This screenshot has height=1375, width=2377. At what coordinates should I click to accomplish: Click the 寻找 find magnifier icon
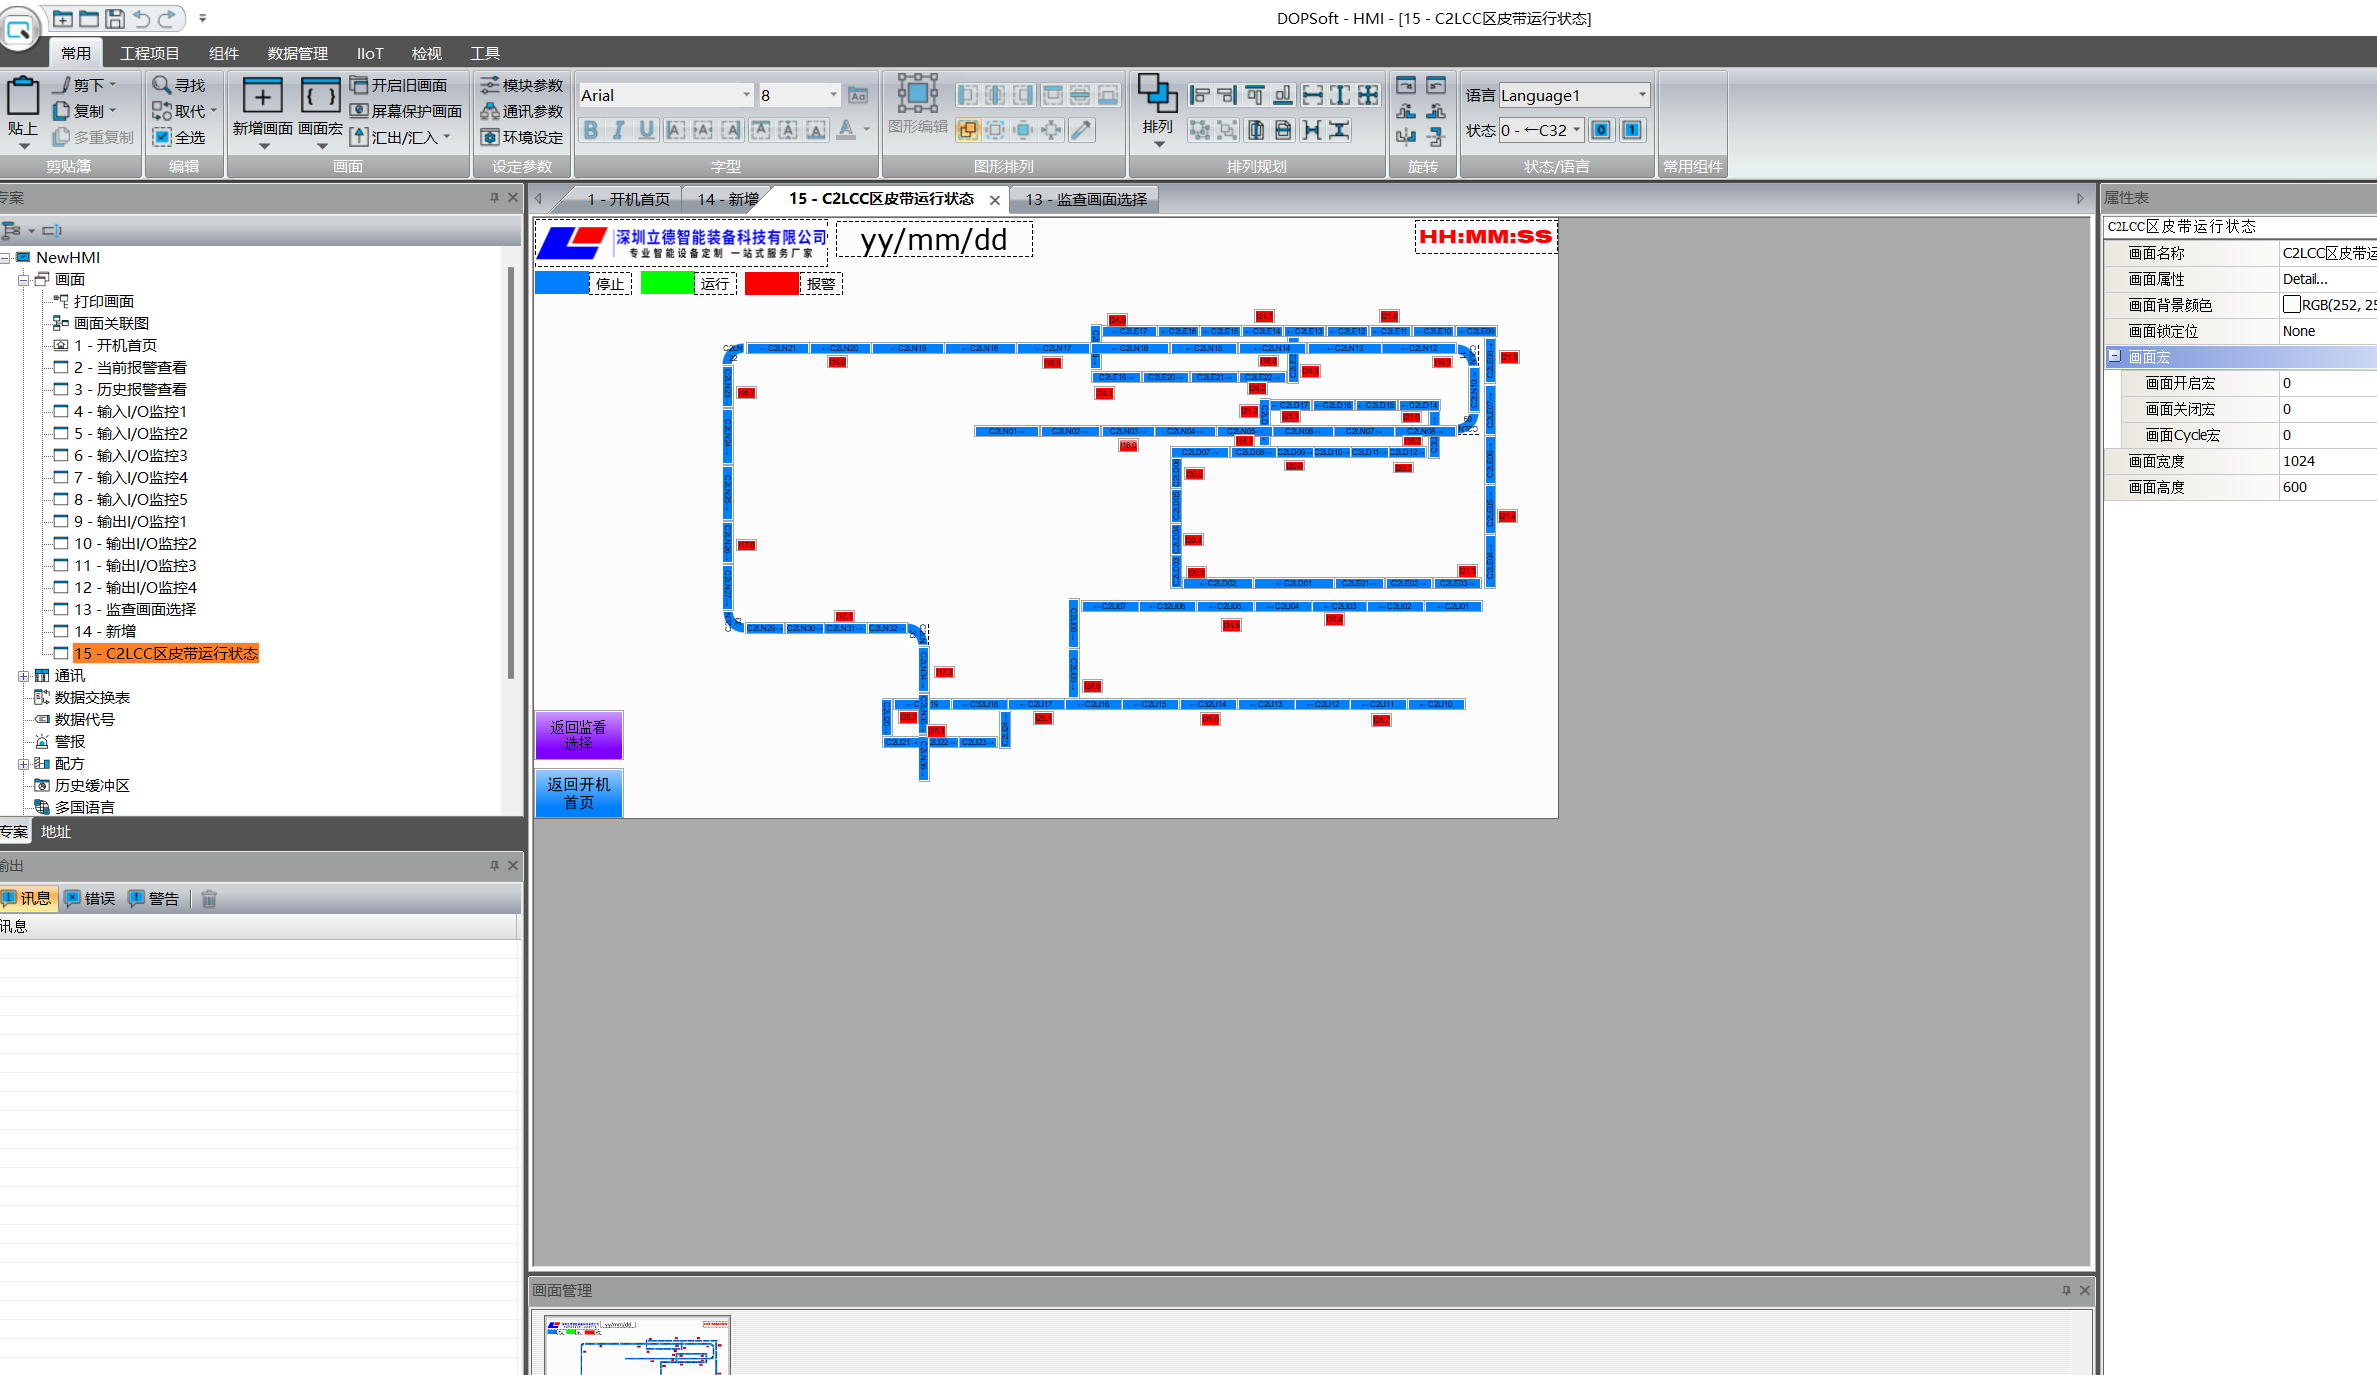(x=162, y=85)
